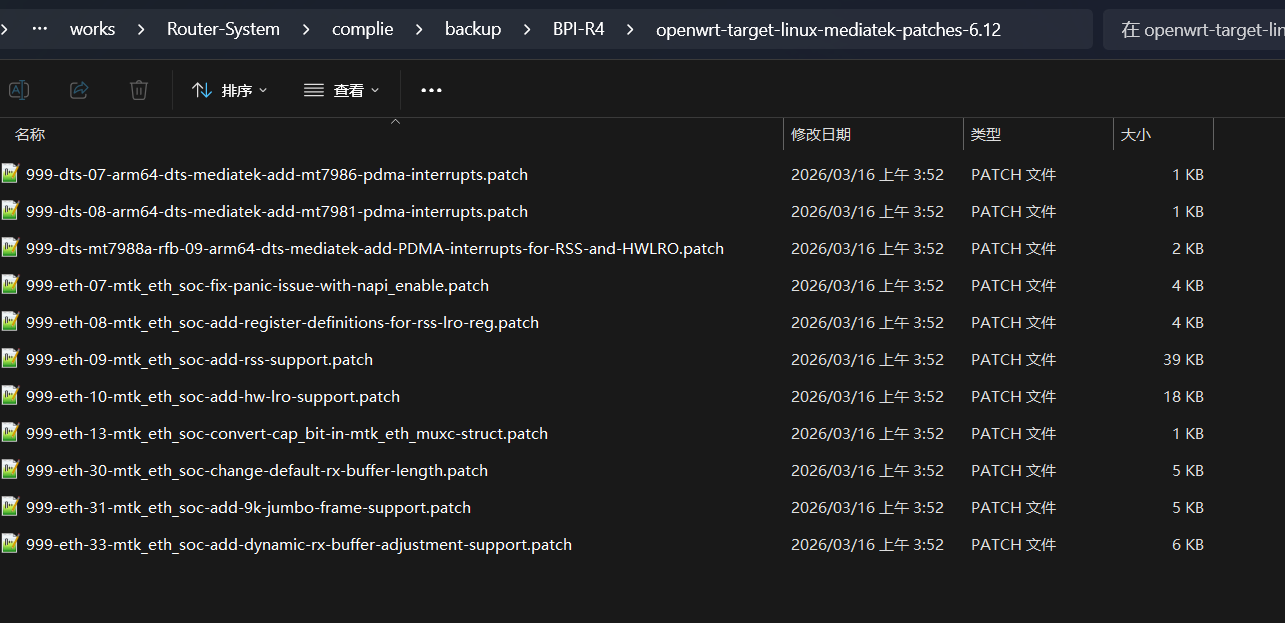Open the 排序 sort dropdown

(230, 90)
